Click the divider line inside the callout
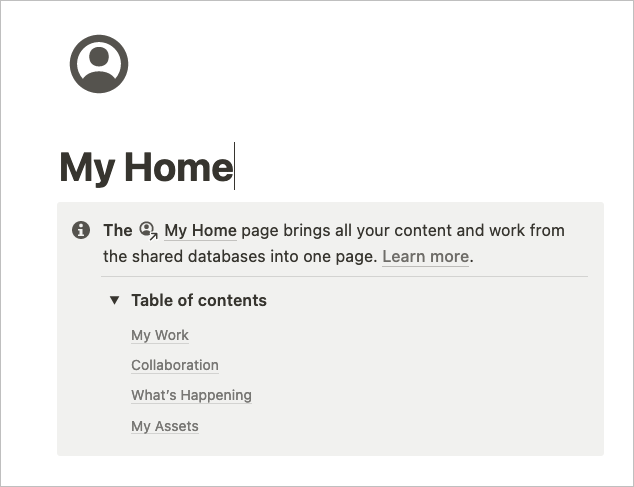This screenshot has width=634, height=487. [x=344, y=277]
